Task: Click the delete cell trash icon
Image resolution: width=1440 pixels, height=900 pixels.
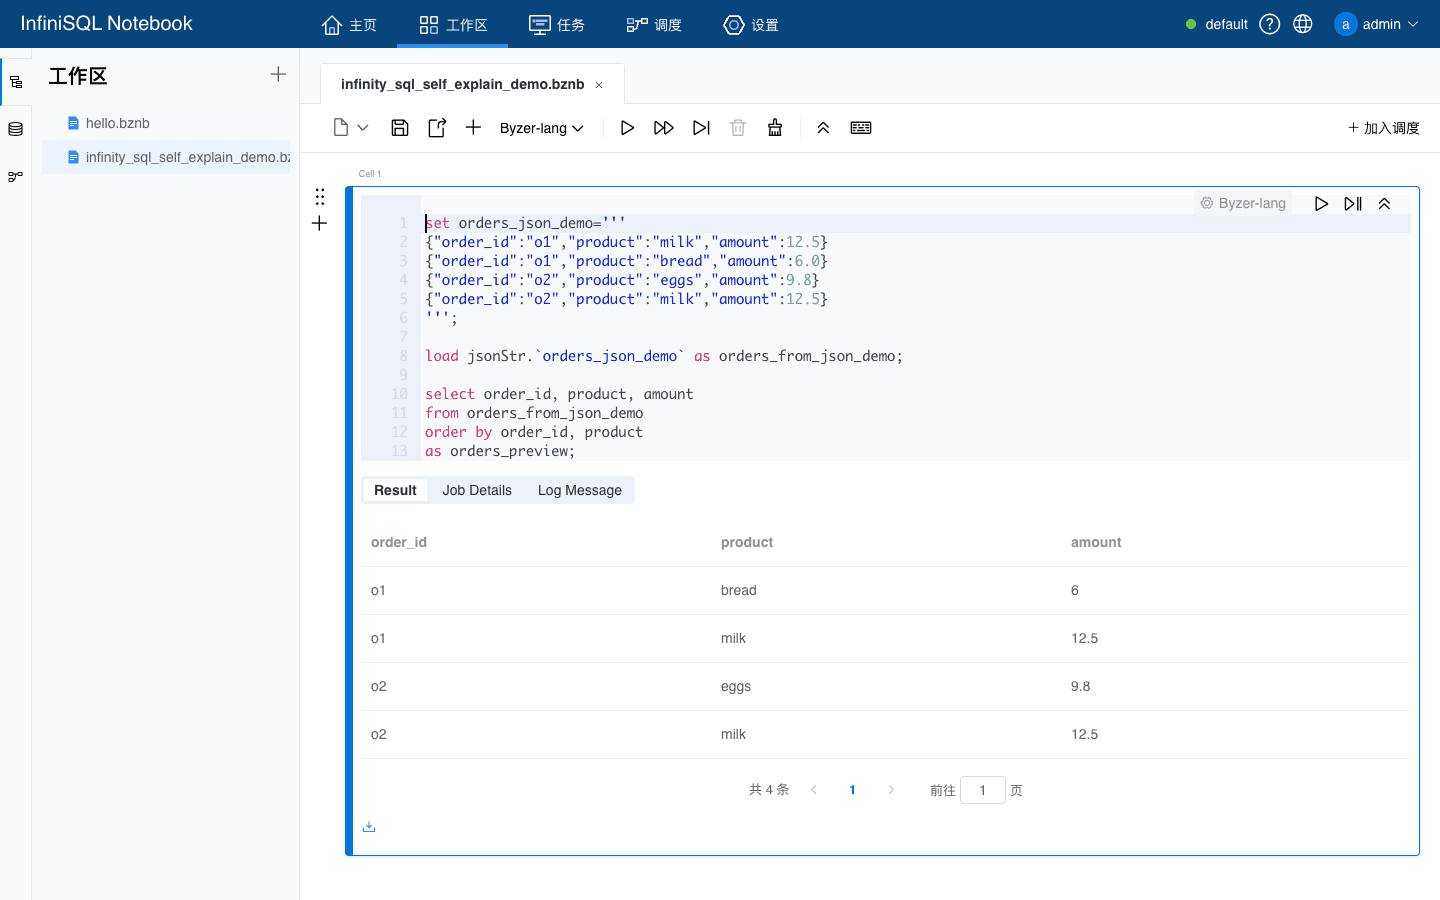Action: pos(738,127)
